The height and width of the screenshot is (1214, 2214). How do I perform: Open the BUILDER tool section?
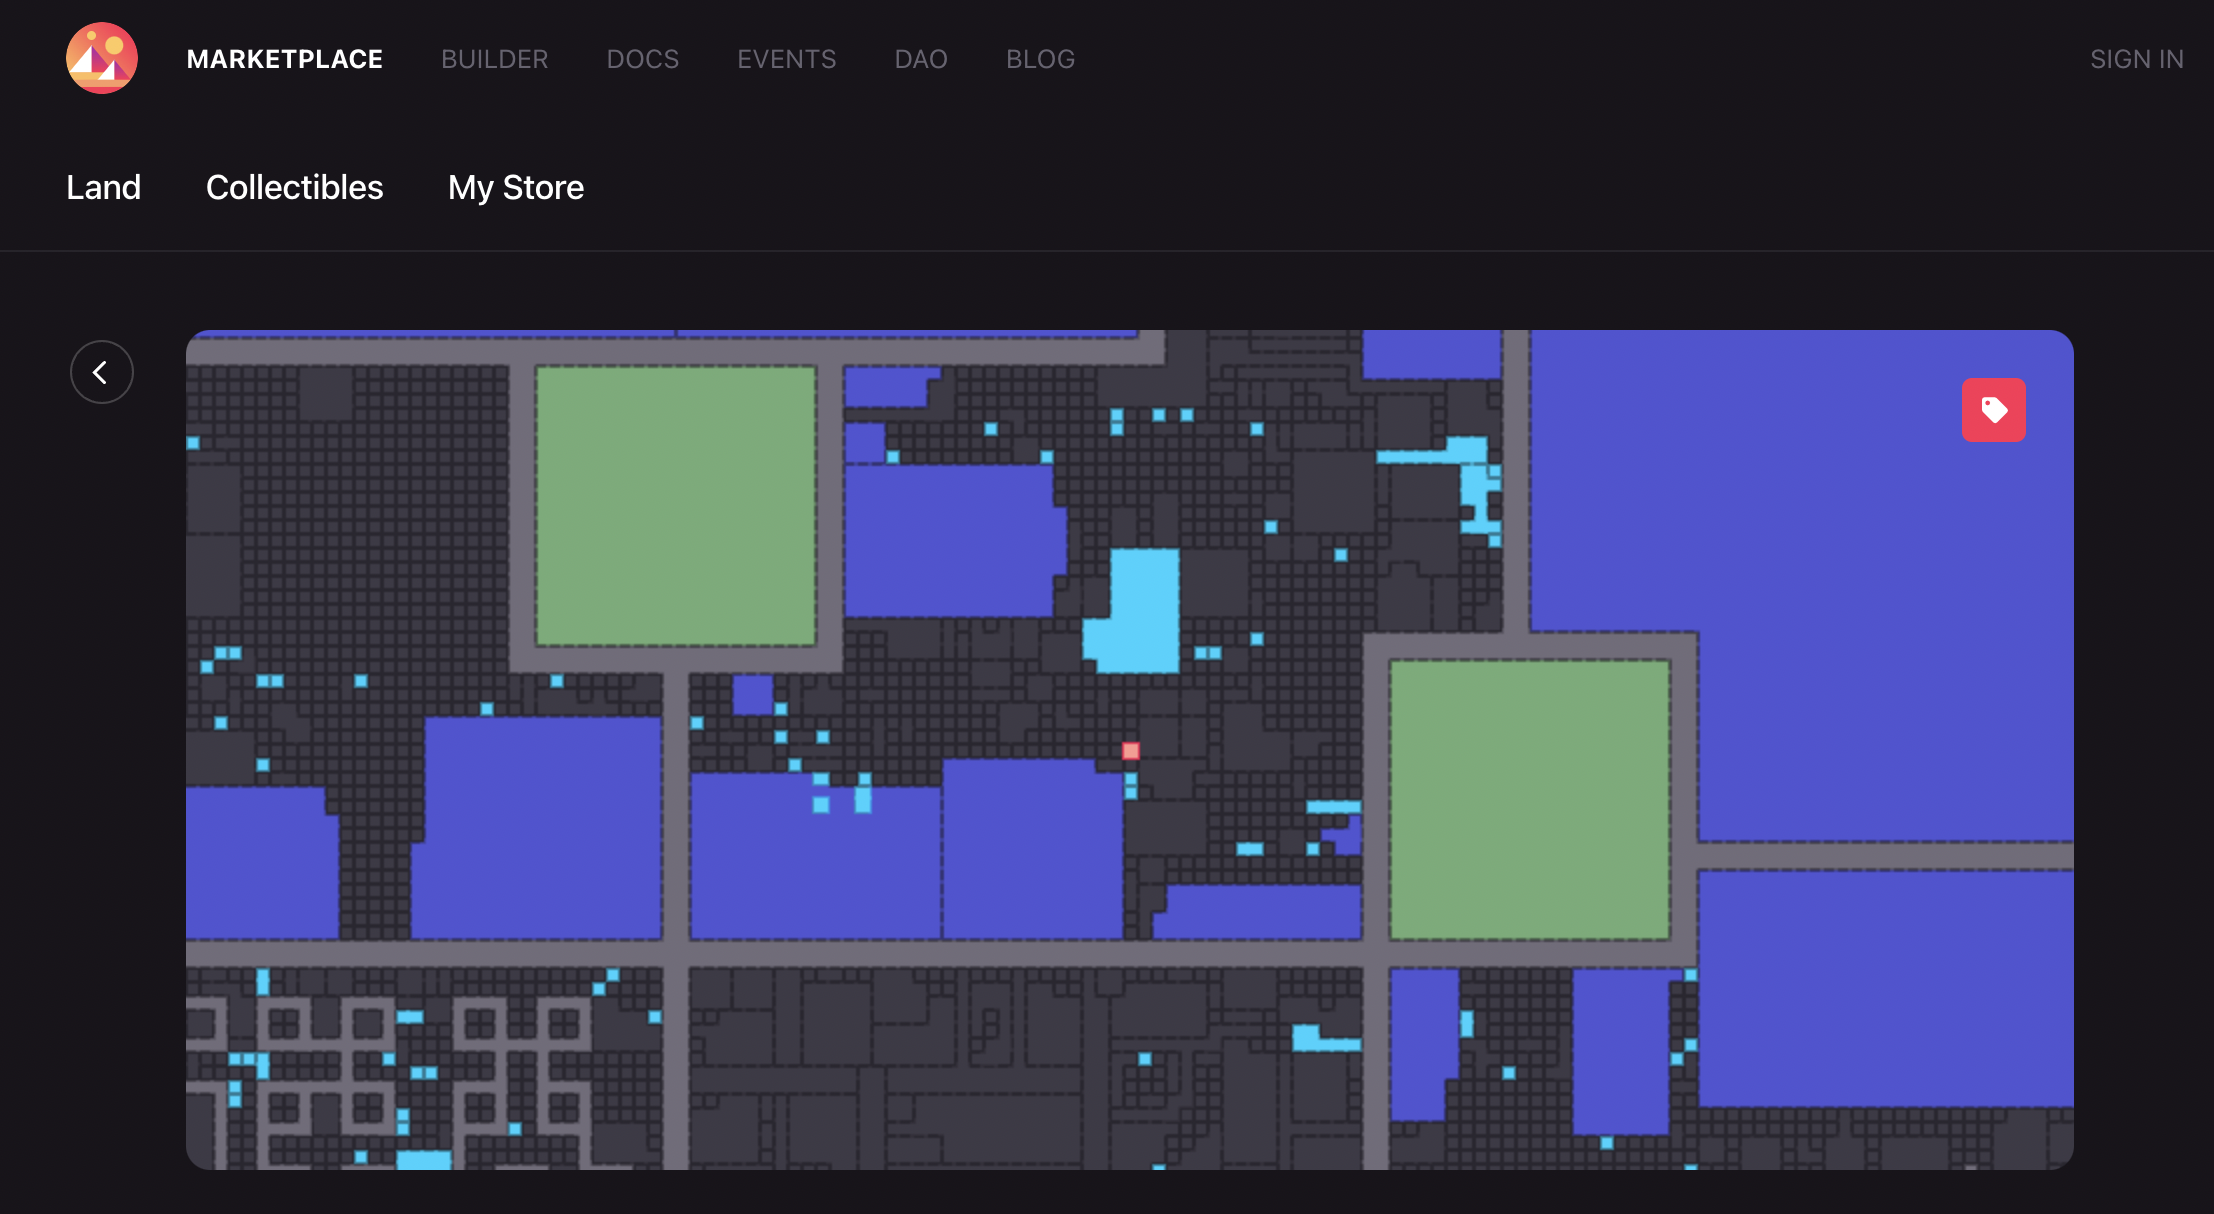coord(493,57)
